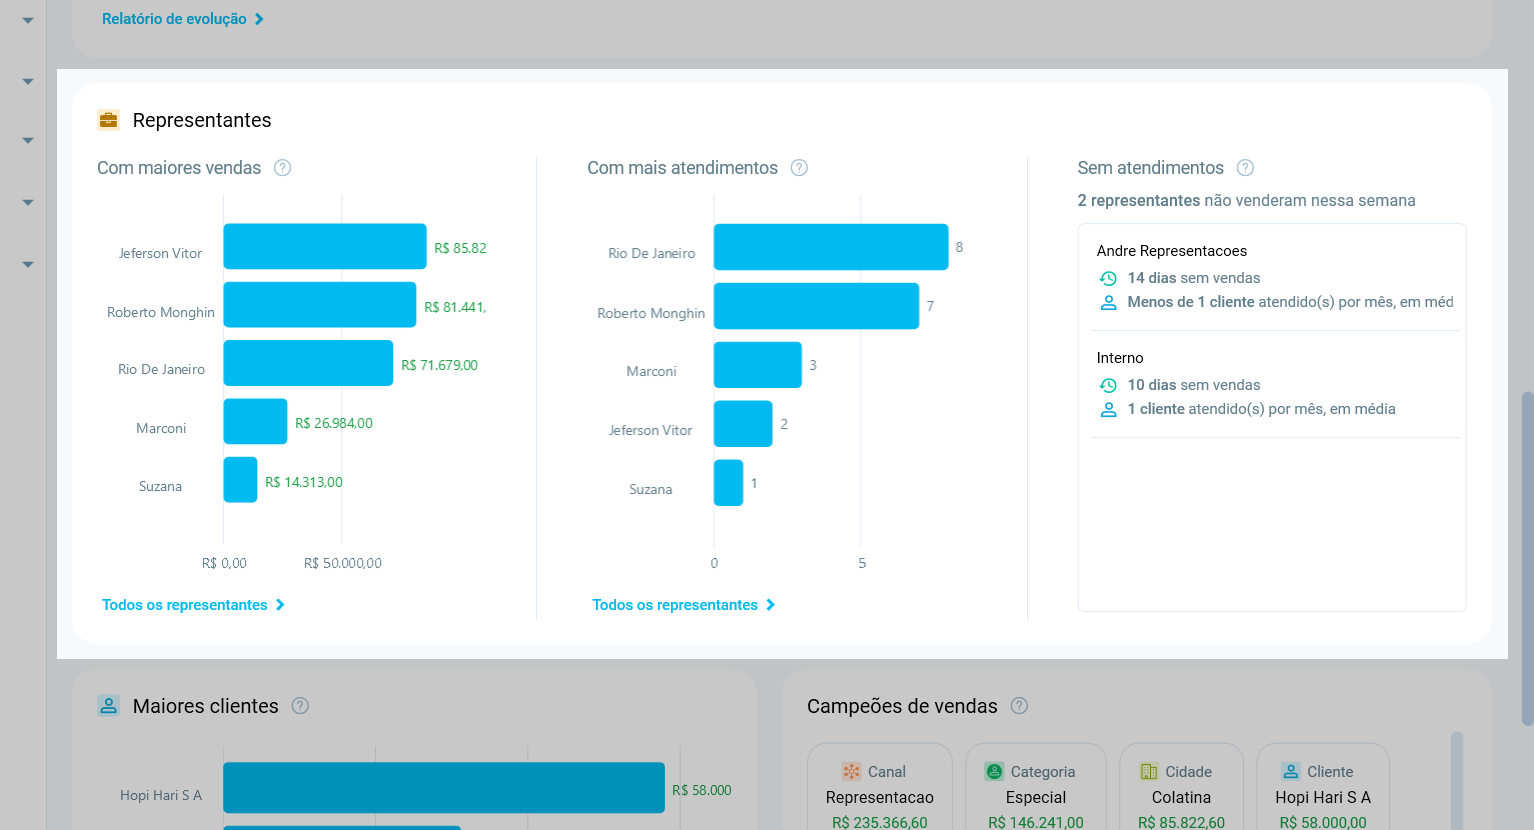
Task: Open the Cidade Colatina champion card
Action: click(x=1181, y=787)
